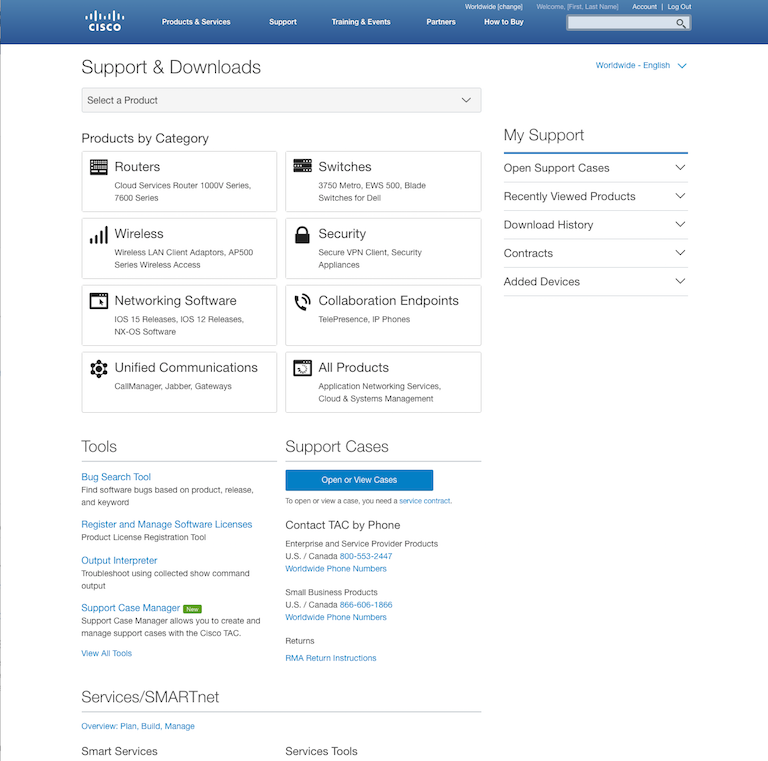
Task: Click phone number 866-606-1866
Action: tap(366, 605)
